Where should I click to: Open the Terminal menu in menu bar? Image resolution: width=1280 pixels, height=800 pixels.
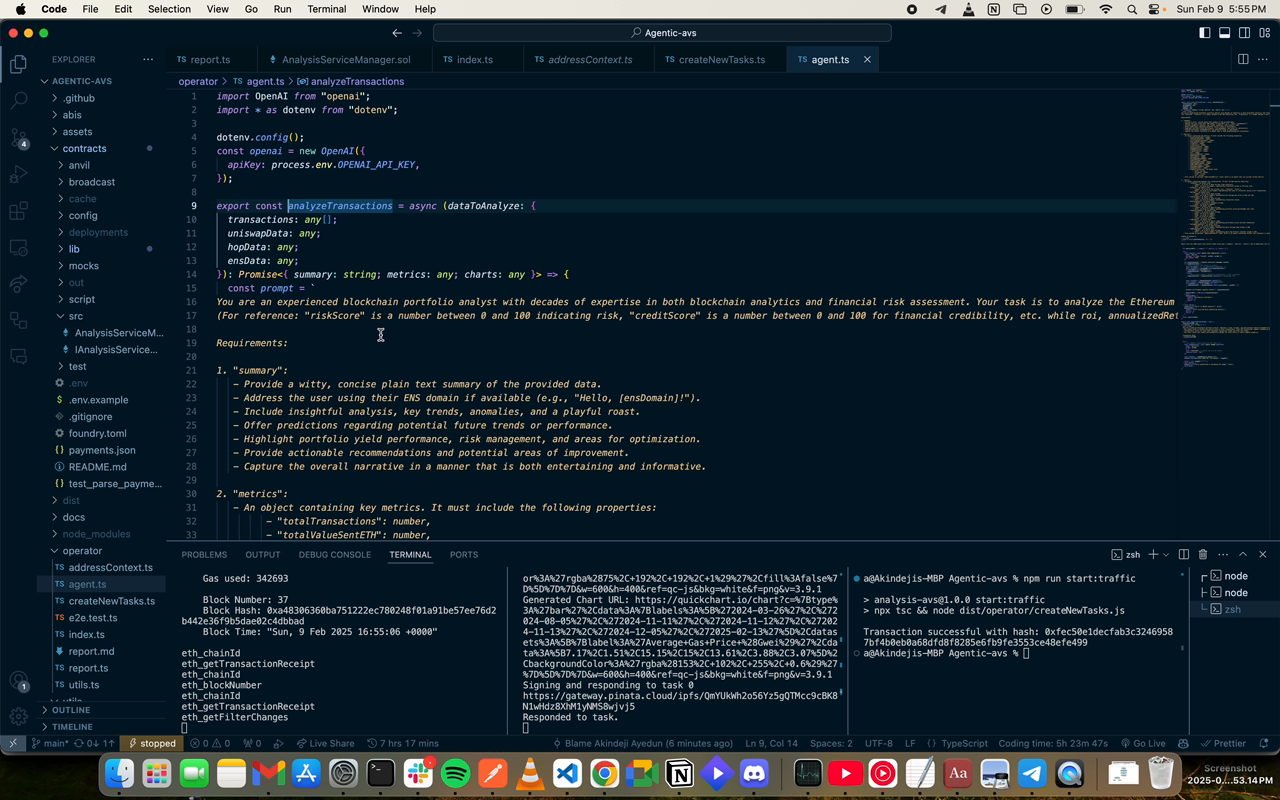(326, 9)
